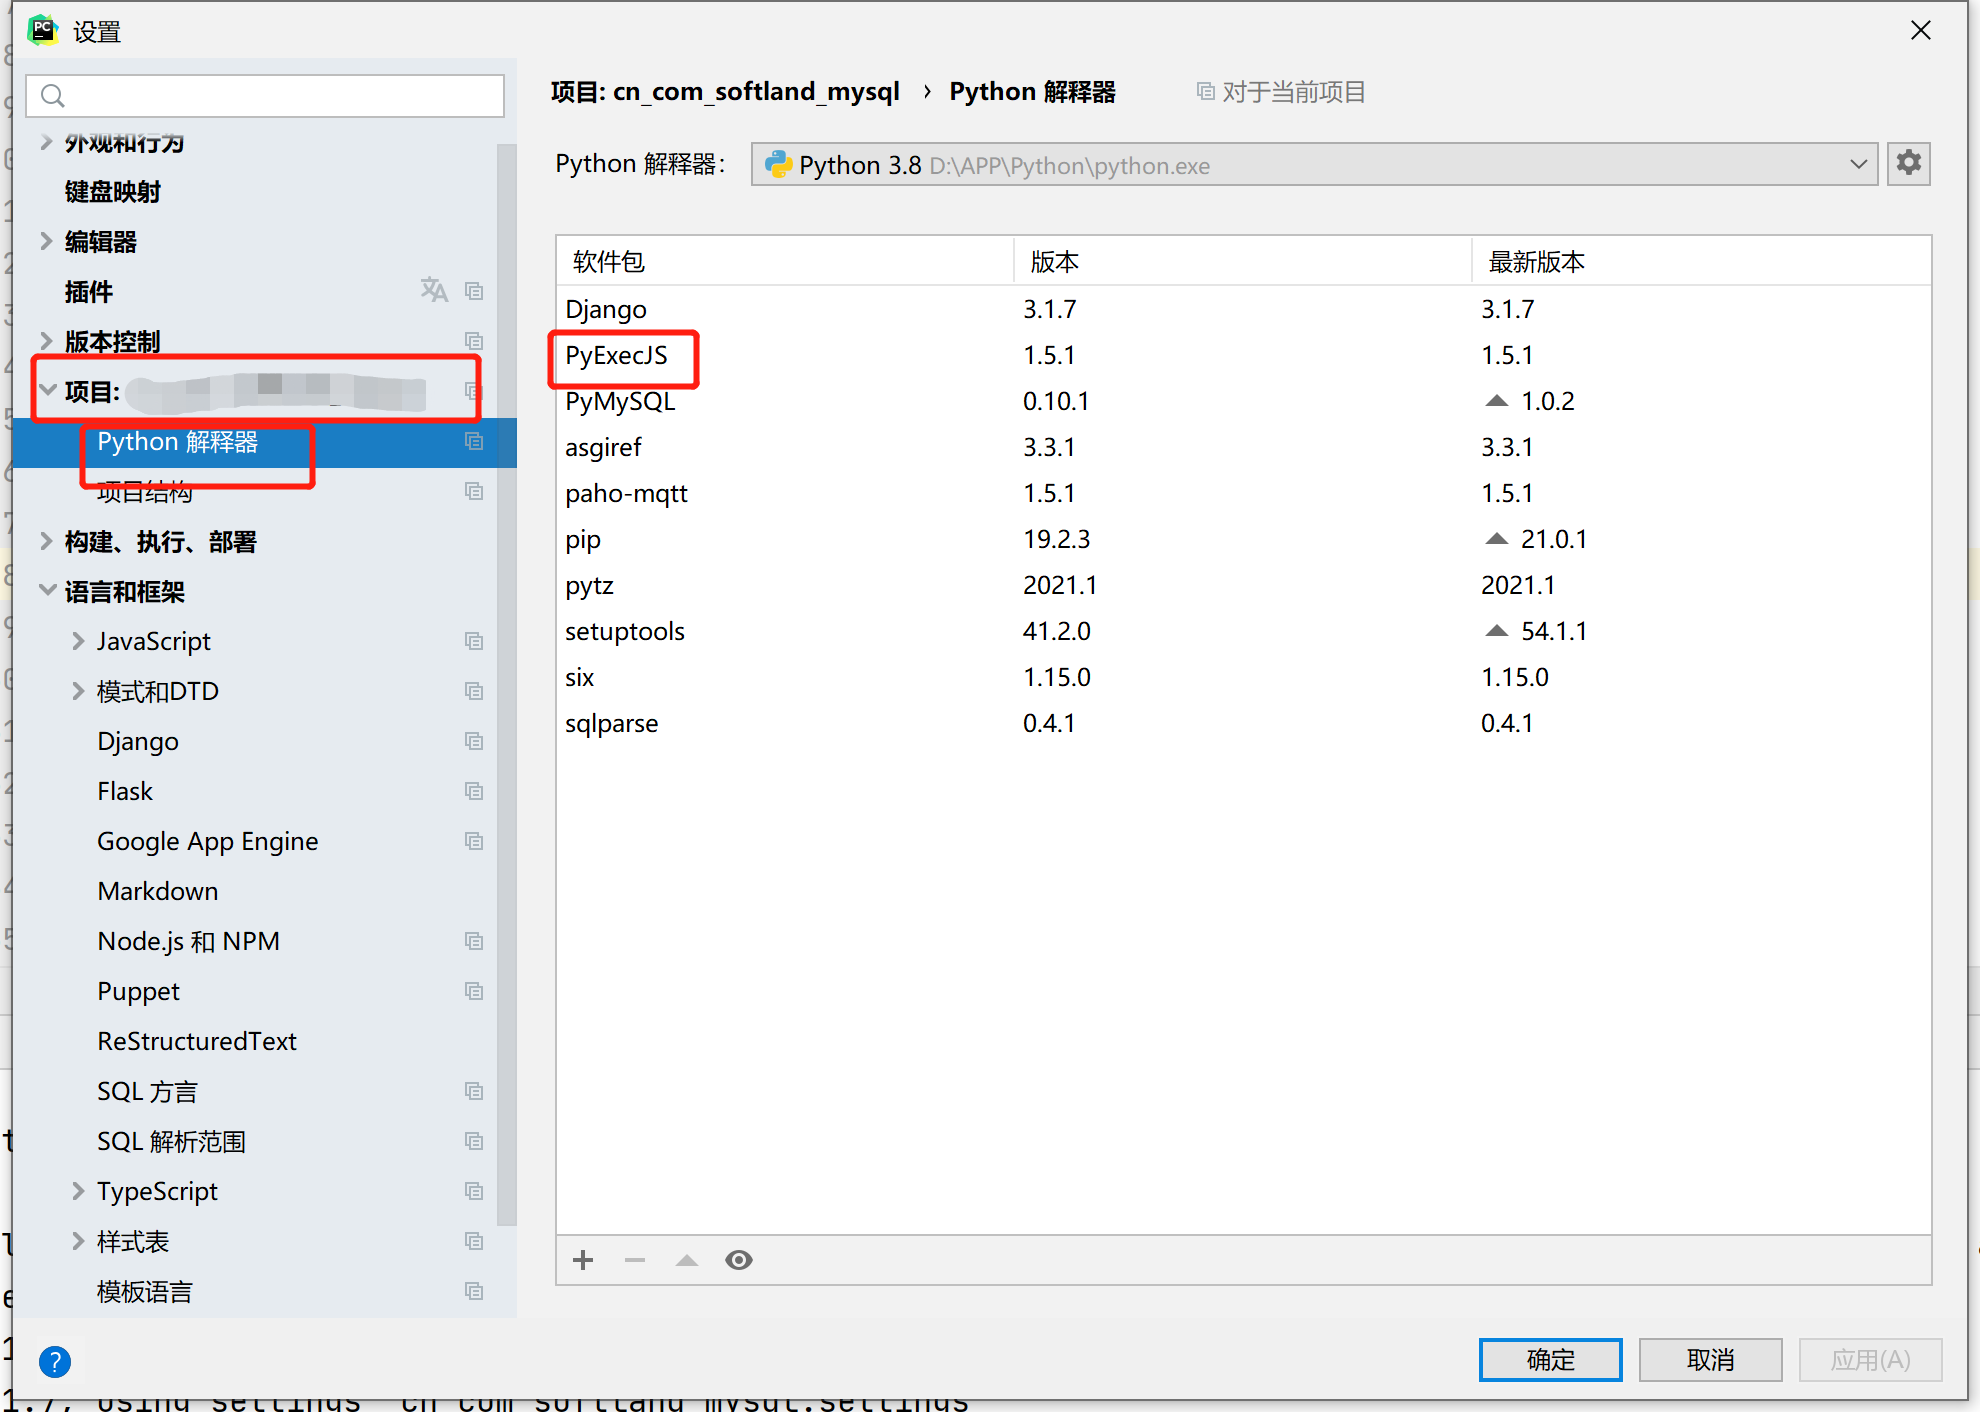
Task: Click the add package plus icon
Action: click(x=583, y=1260)
